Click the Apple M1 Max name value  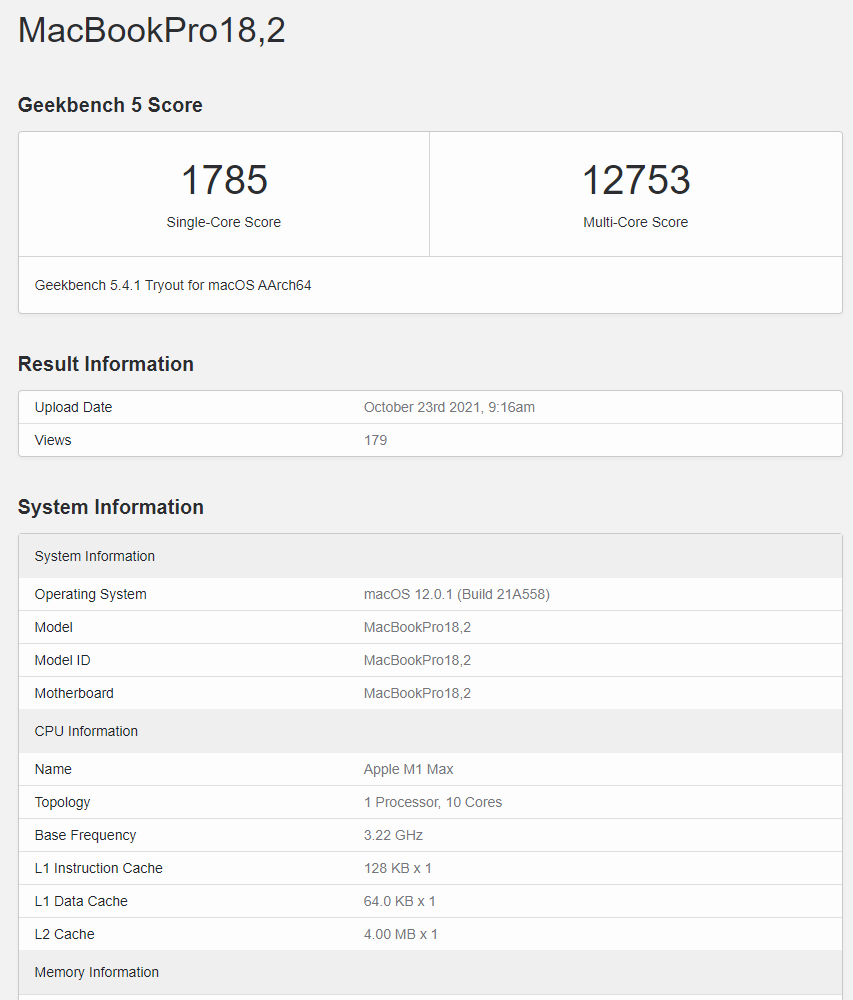(x=408, y=769)
